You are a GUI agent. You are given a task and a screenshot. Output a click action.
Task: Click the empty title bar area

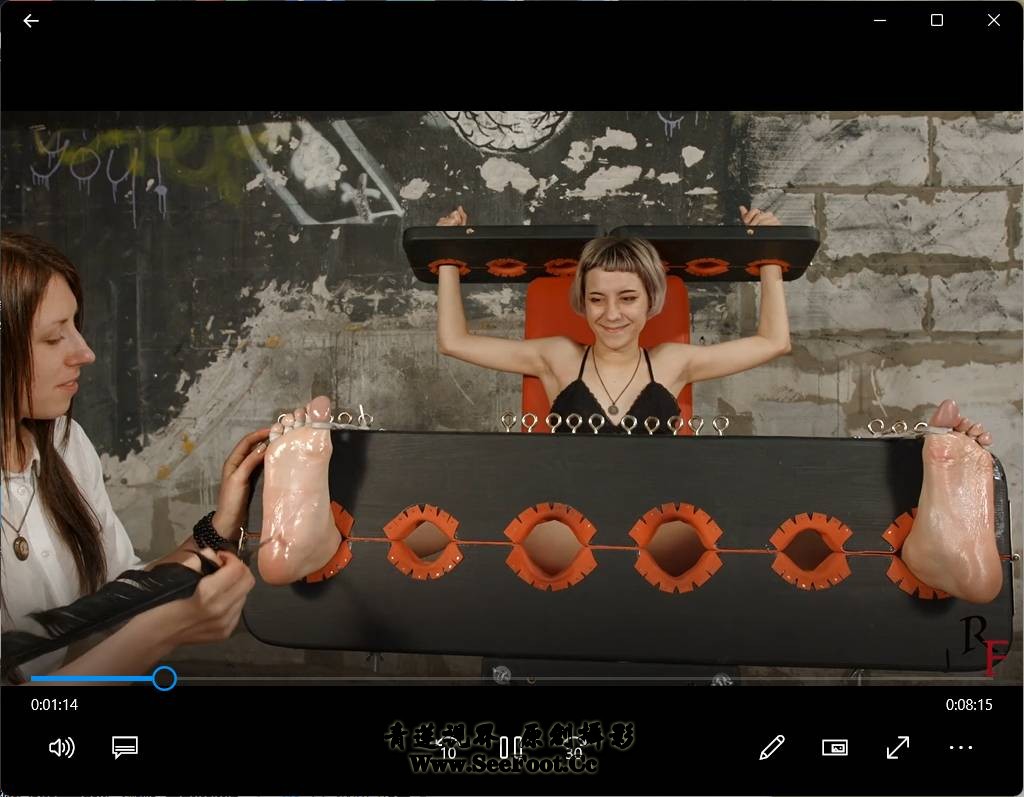450,20
